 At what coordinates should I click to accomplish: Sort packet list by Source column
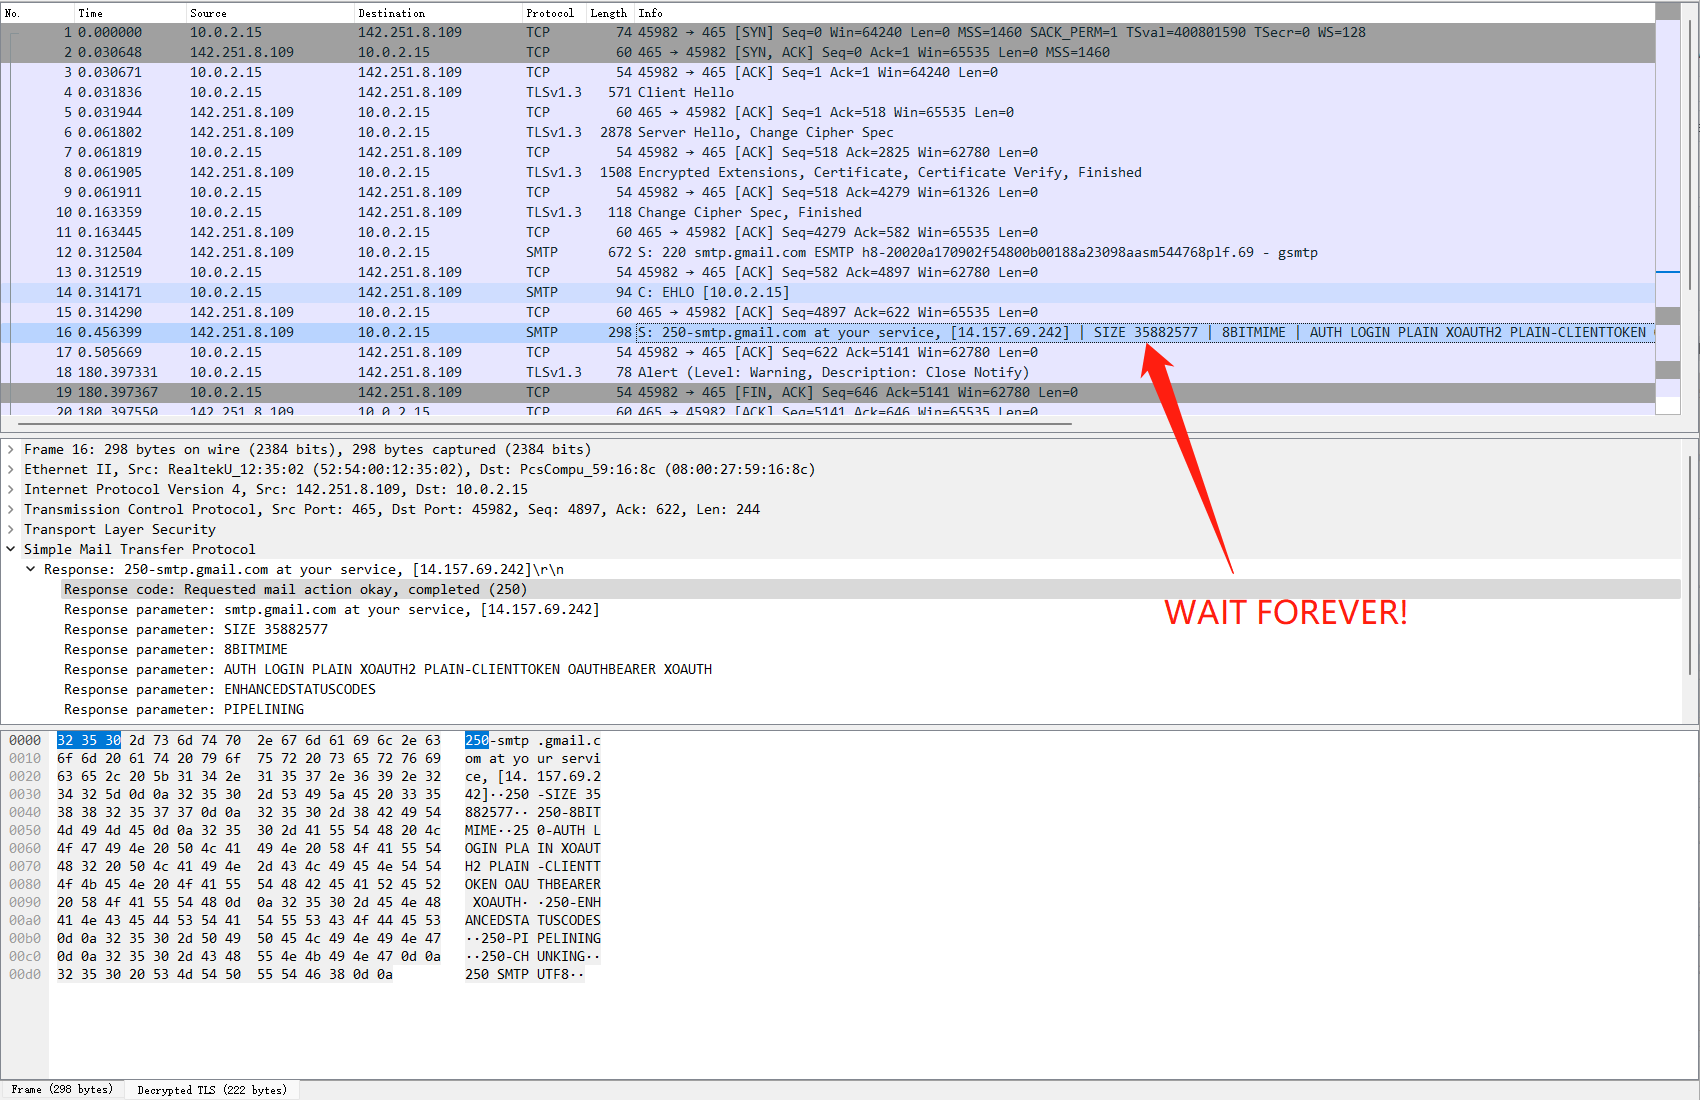[271, 13]
